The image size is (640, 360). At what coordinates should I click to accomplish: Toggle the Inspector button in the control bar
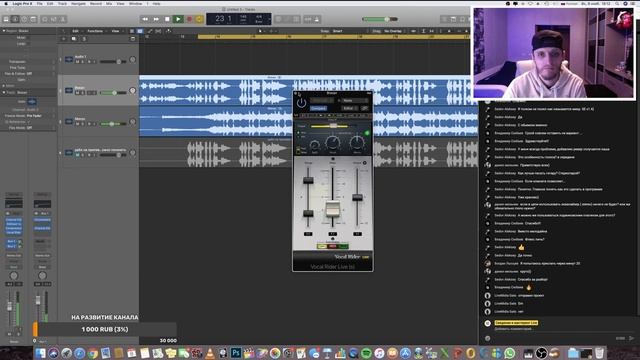15,19
